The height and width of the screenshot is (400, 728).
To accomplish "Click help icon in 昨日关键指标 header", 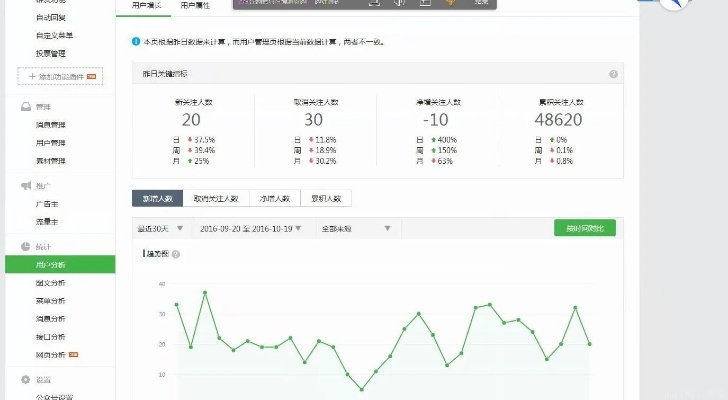I will pos(613,74).
